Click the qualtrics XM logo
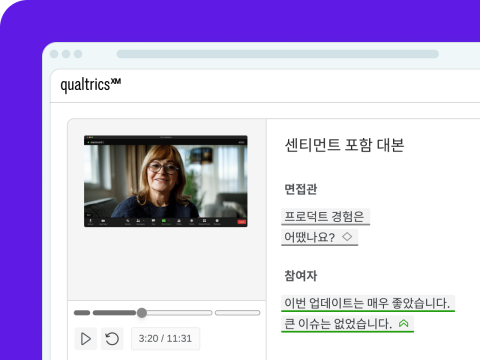 click(x=91, y=85)
